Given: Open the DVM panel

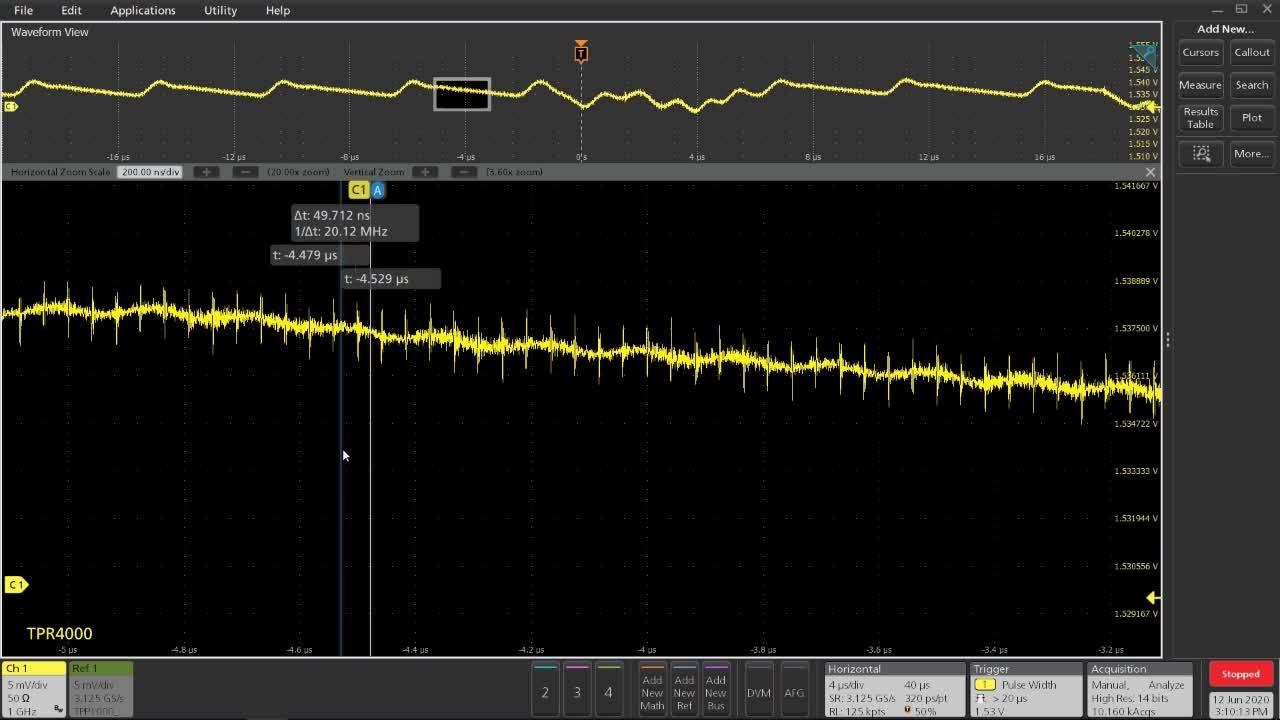Looking at the screenshot, I should (758, 690).
